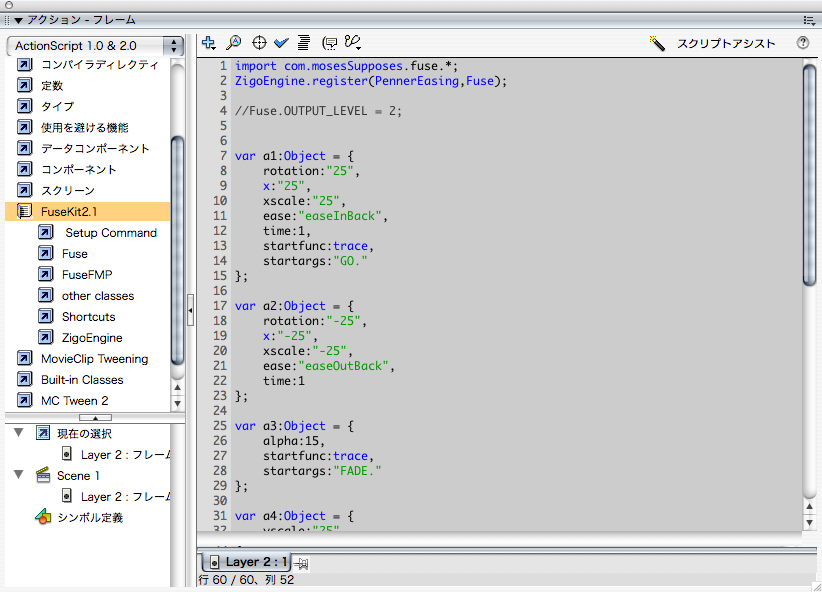822x592 pixels.
Task: Apply auto format to the script
Action: pyautogui.click(x=303, y=43)
